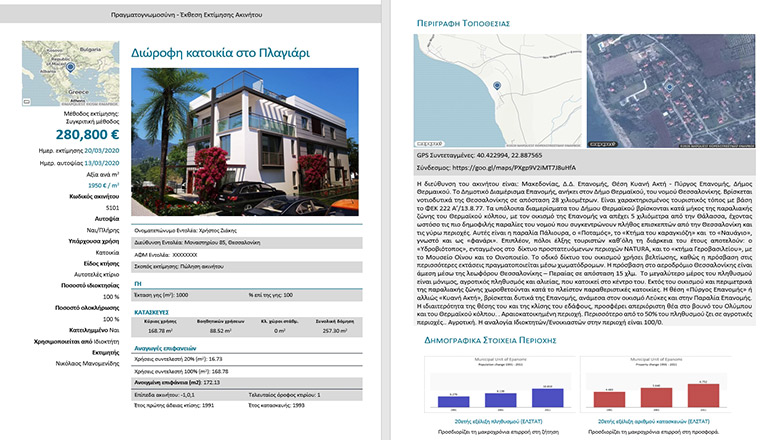Click the 'Χρησιμοποιείται από Ιδιοκτήτη' line

pos(77,341)
